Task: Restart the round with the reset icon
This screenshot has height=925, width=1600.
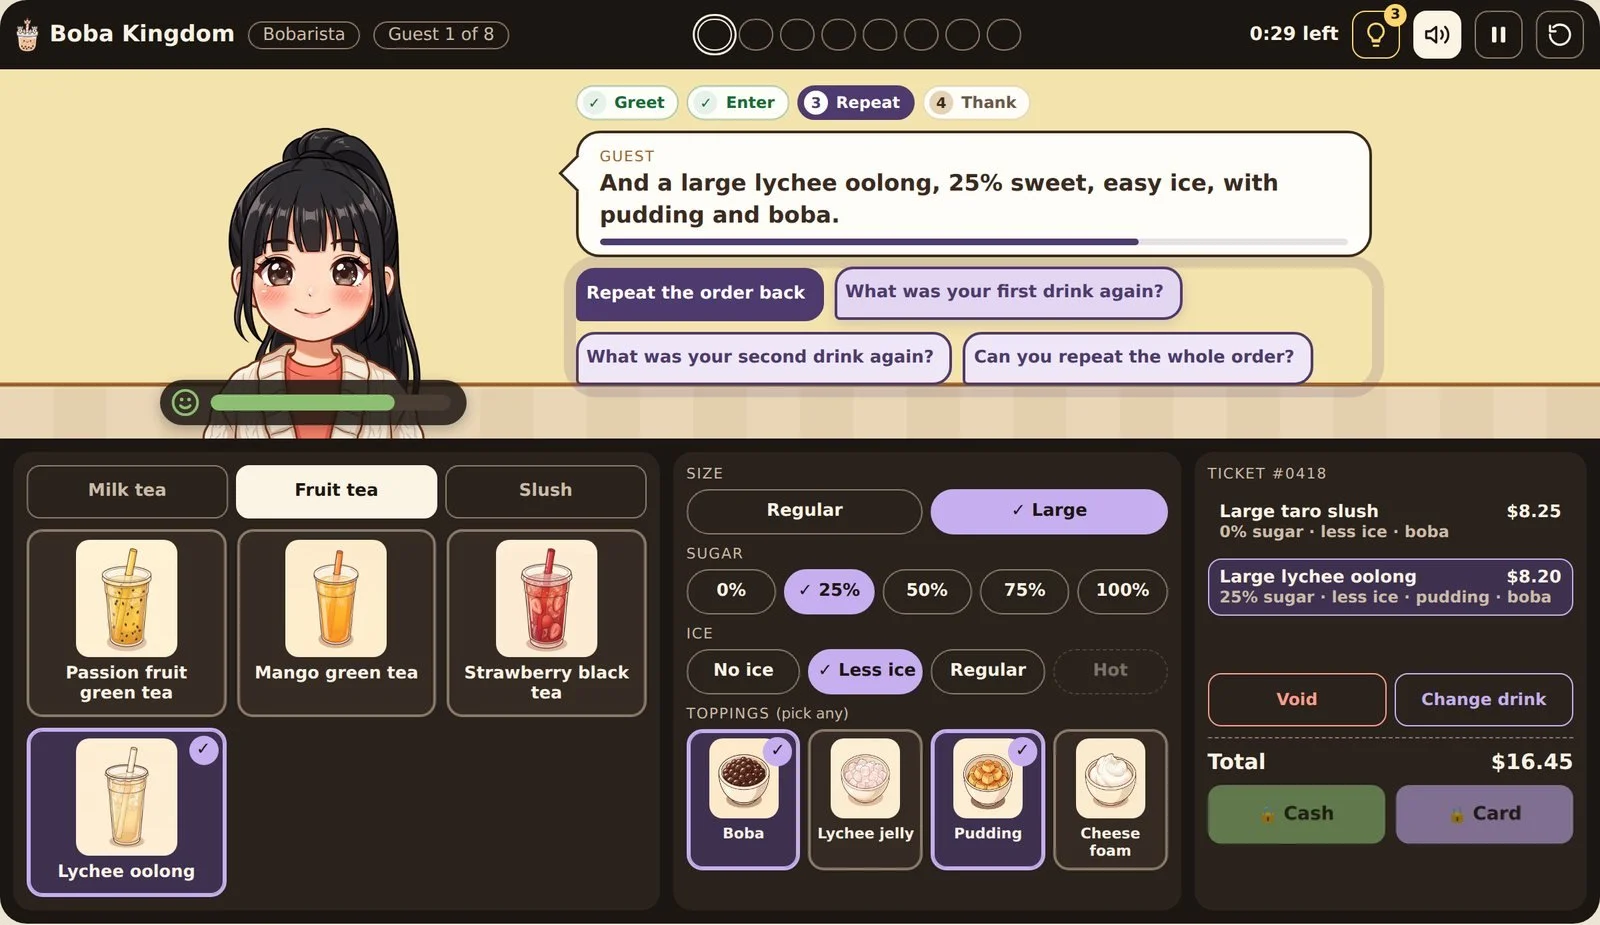Action: click(x=1559, y=35)
